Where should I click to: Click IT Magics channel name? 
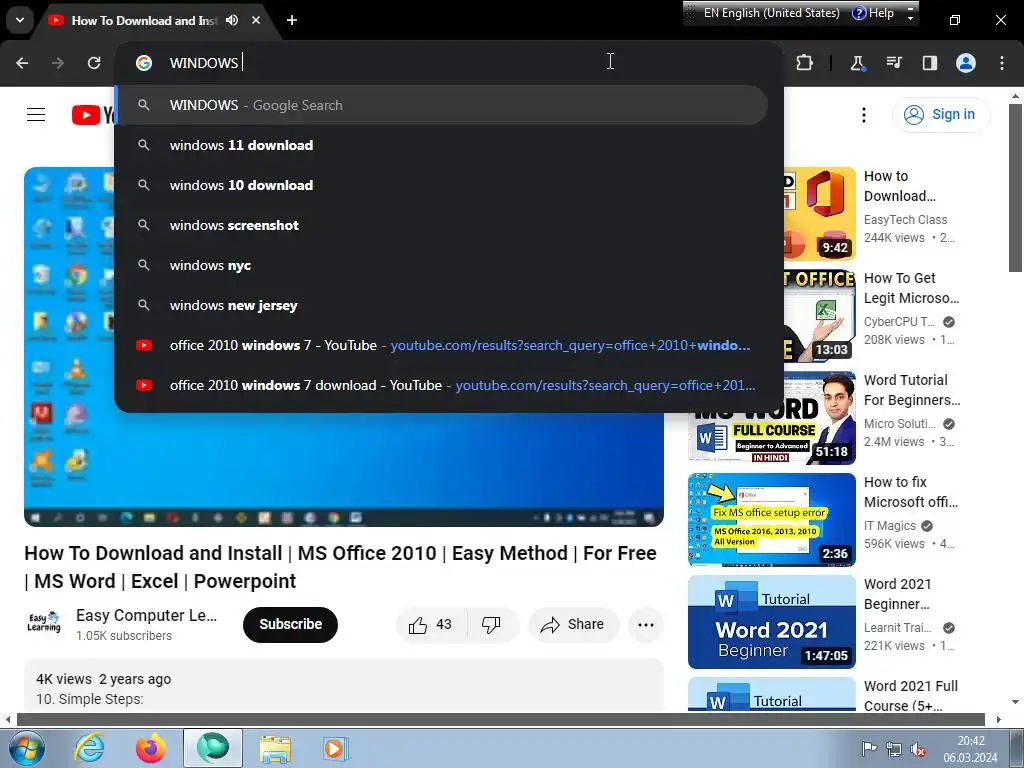889,526
